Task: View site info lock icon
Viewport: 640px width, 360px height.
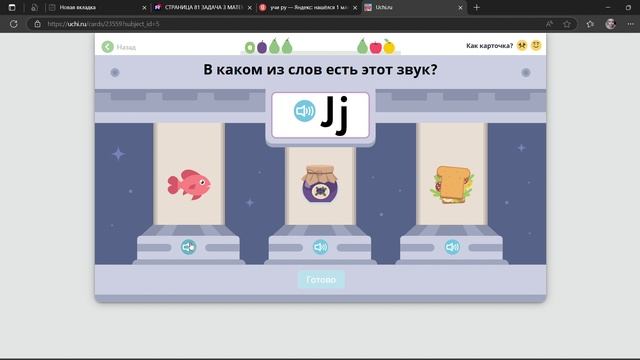Action: (x=37, y=24)
